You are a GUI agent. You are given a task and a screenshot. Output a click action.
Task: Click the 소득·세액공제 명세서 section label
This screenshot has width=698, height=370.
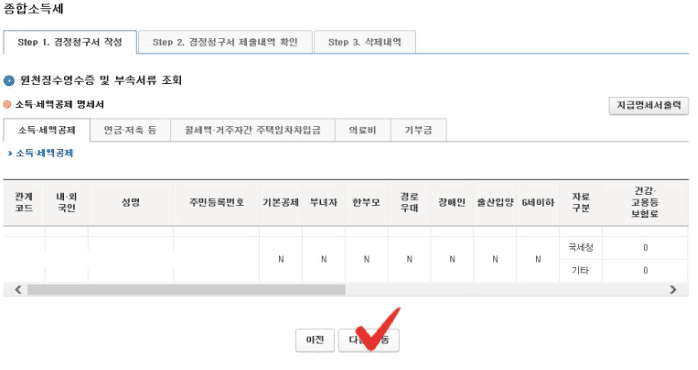tap(60, 105)
